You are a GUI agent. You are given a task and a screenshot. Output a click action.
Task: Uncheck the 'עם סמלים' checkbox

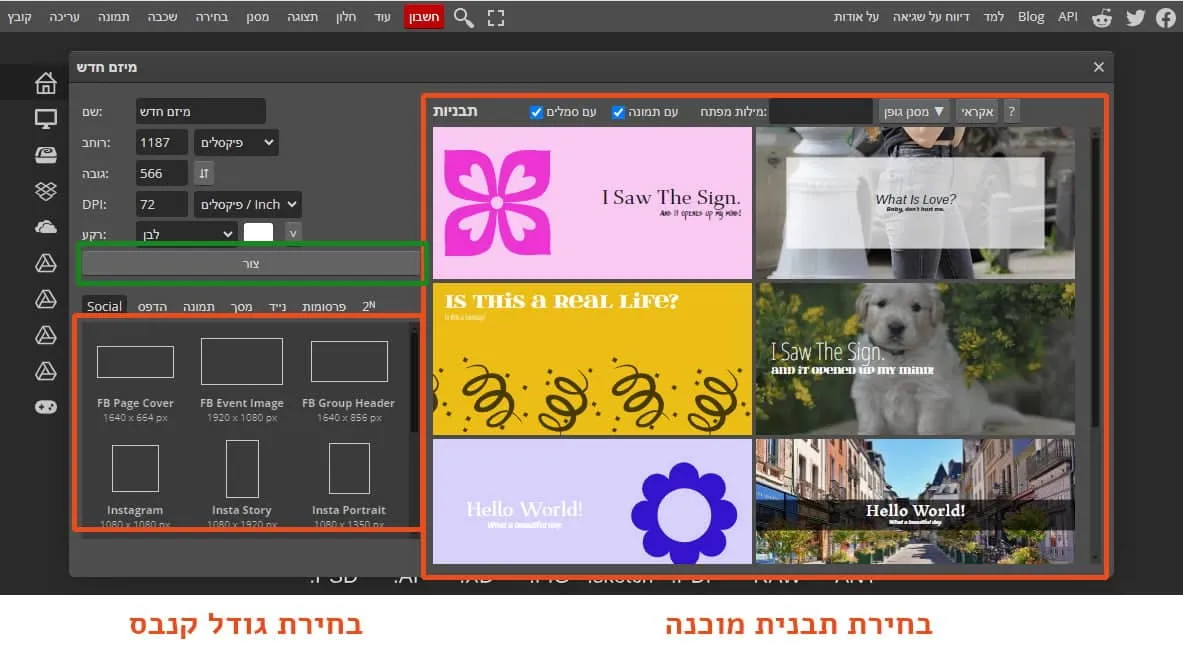[x=536, y=112]
